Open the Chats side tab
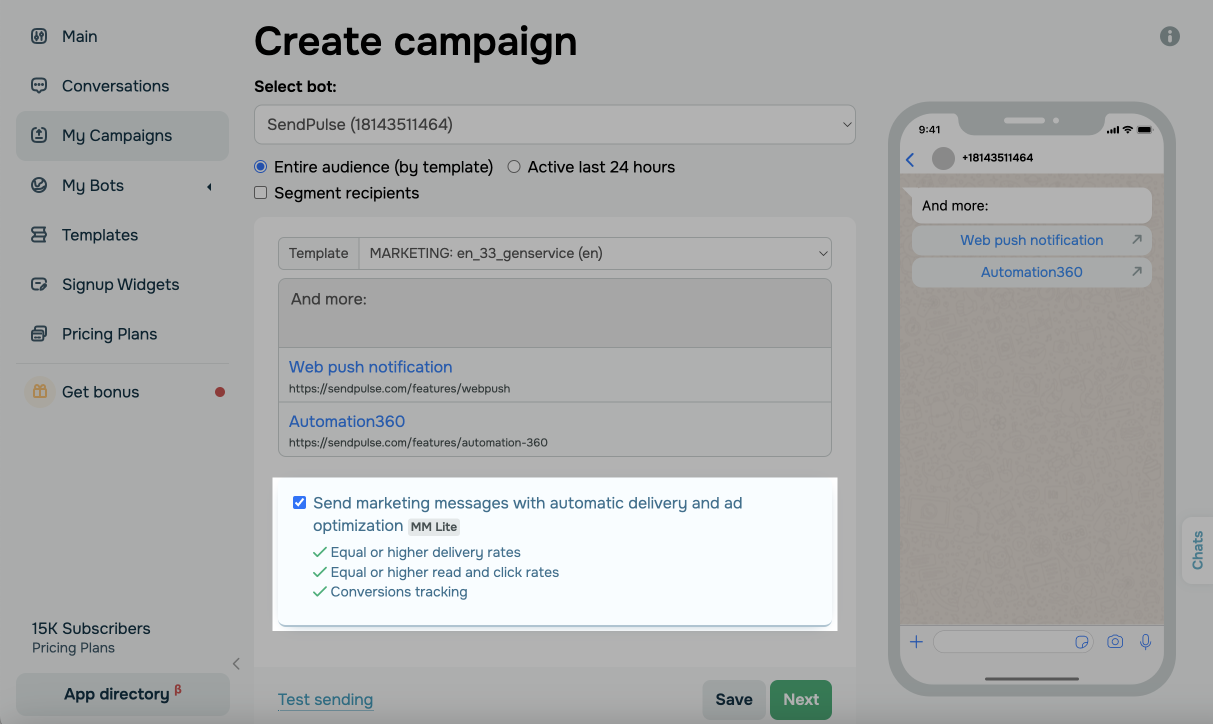1213x724 pixels. click(x=1197, y=550)
